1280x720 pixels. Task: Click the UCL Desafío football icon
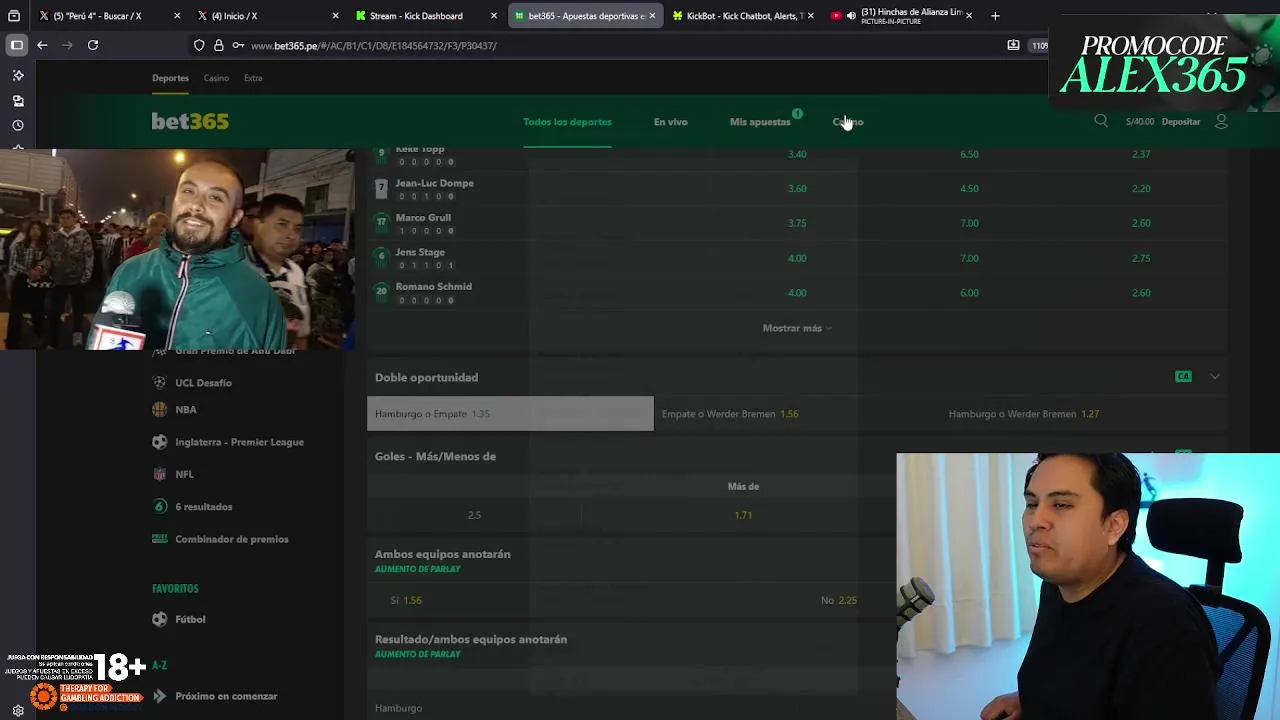(x=159, y=382)
